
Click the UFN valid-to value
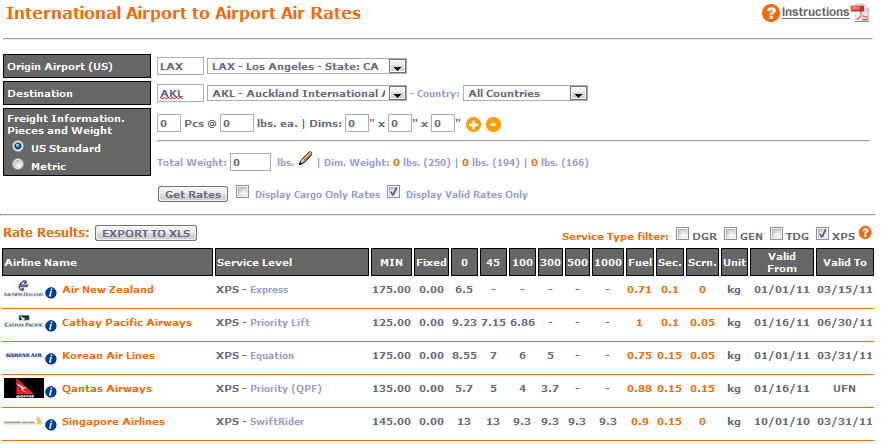coord(844,388)
